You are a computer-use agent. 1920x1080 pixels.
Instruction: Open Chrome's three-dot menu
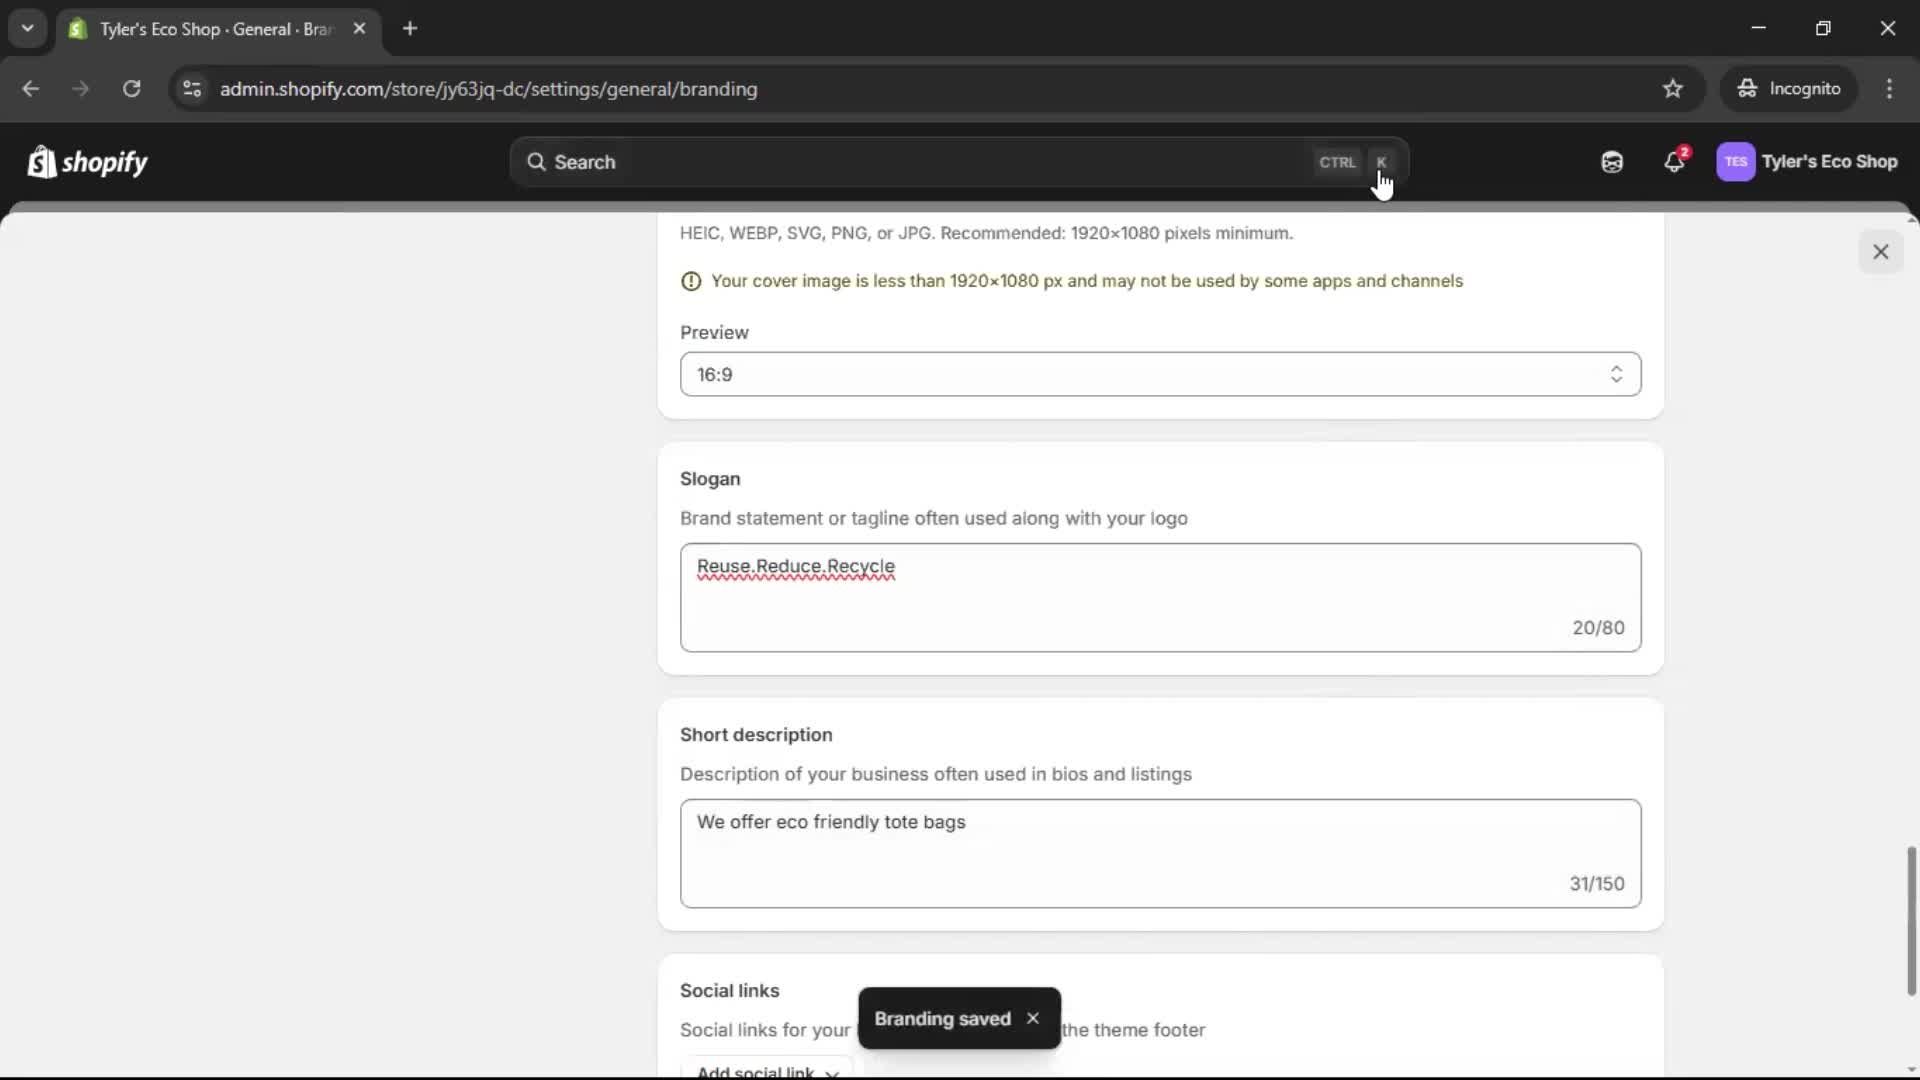coord(1890,89)
